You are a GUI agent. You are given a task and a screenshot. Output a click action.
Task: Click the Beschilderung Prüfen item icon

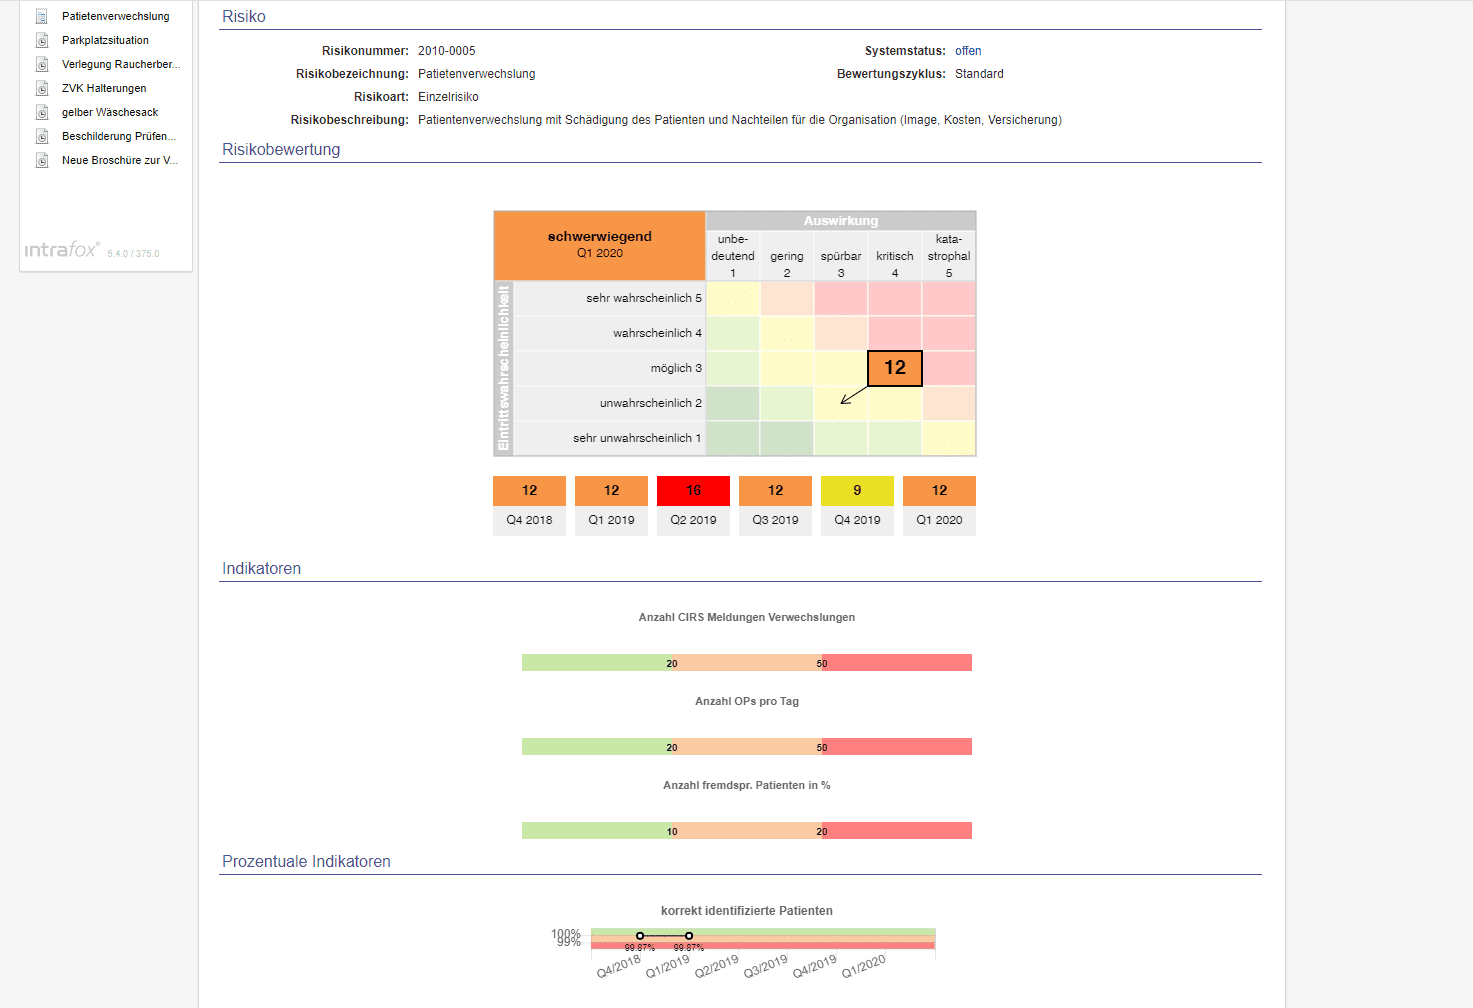pyautogui.click(x=42, y=136)
